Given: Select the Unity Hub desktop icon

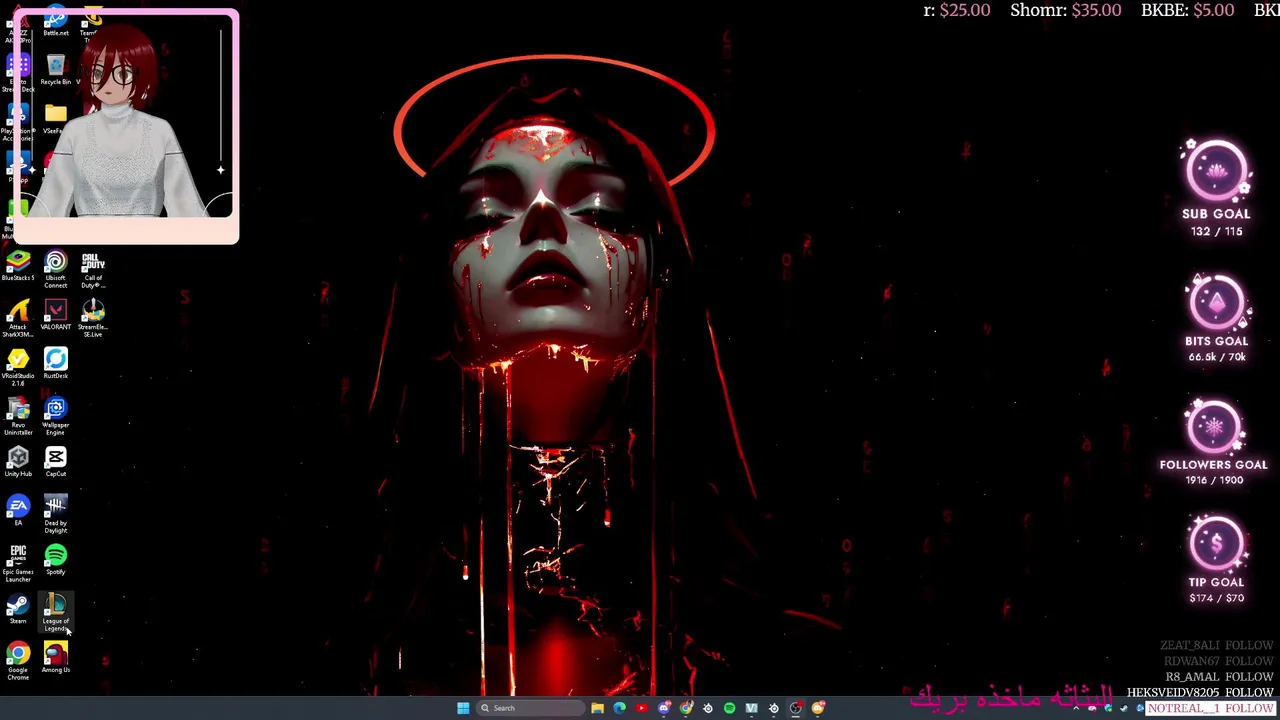Looking at the screenshot, I should (18, 462).
